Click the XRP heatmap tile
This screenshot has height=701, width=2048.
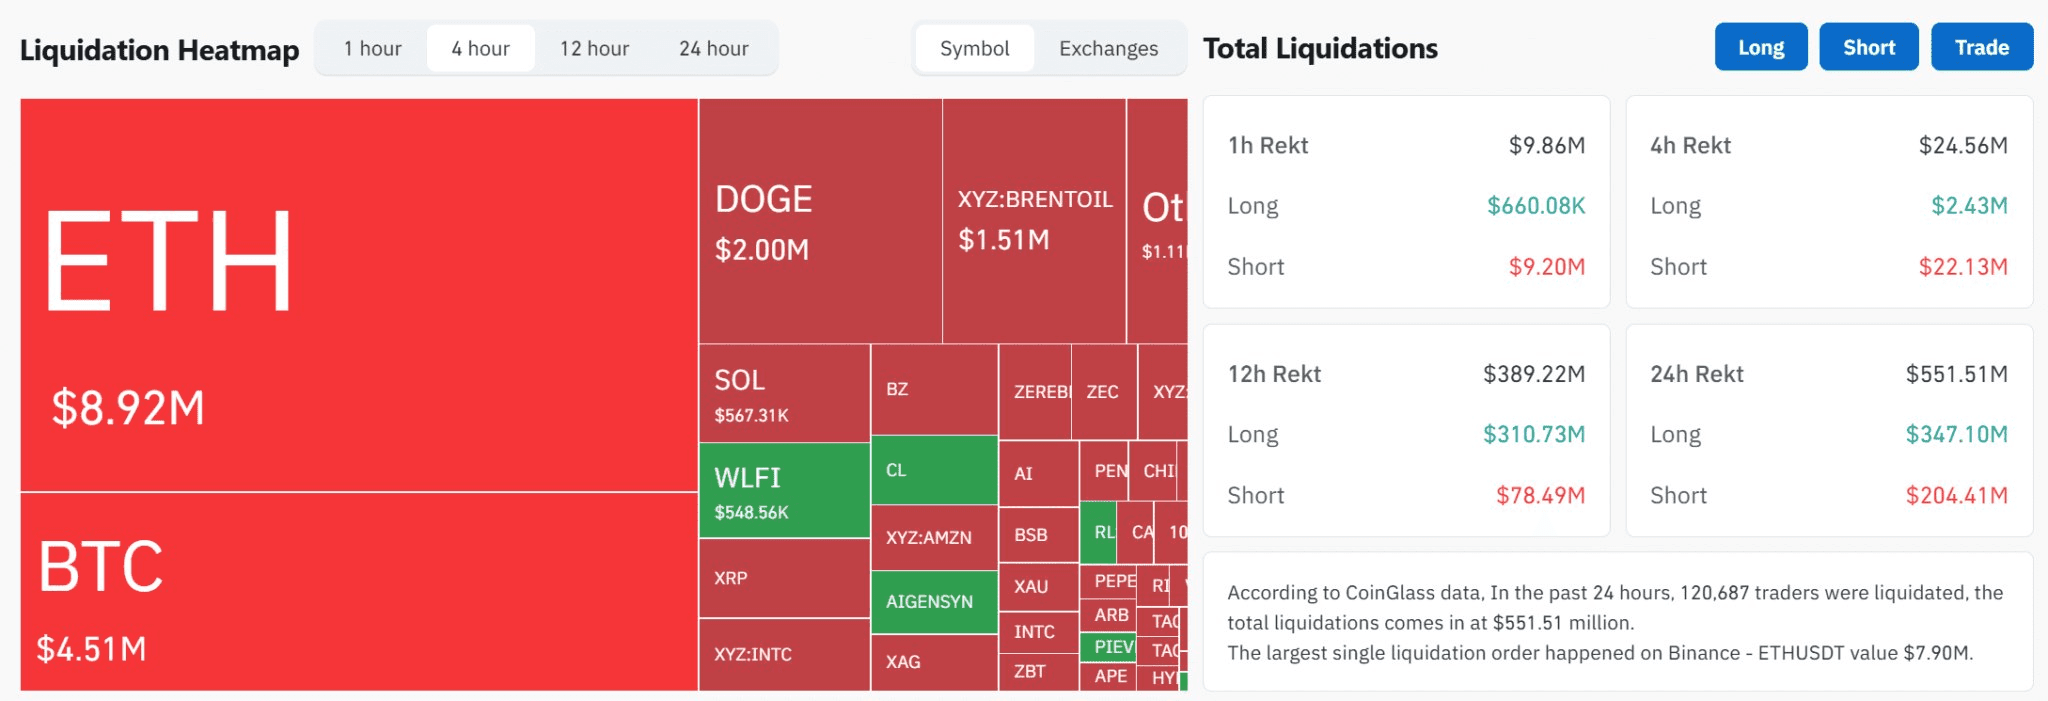coord(784,578)
